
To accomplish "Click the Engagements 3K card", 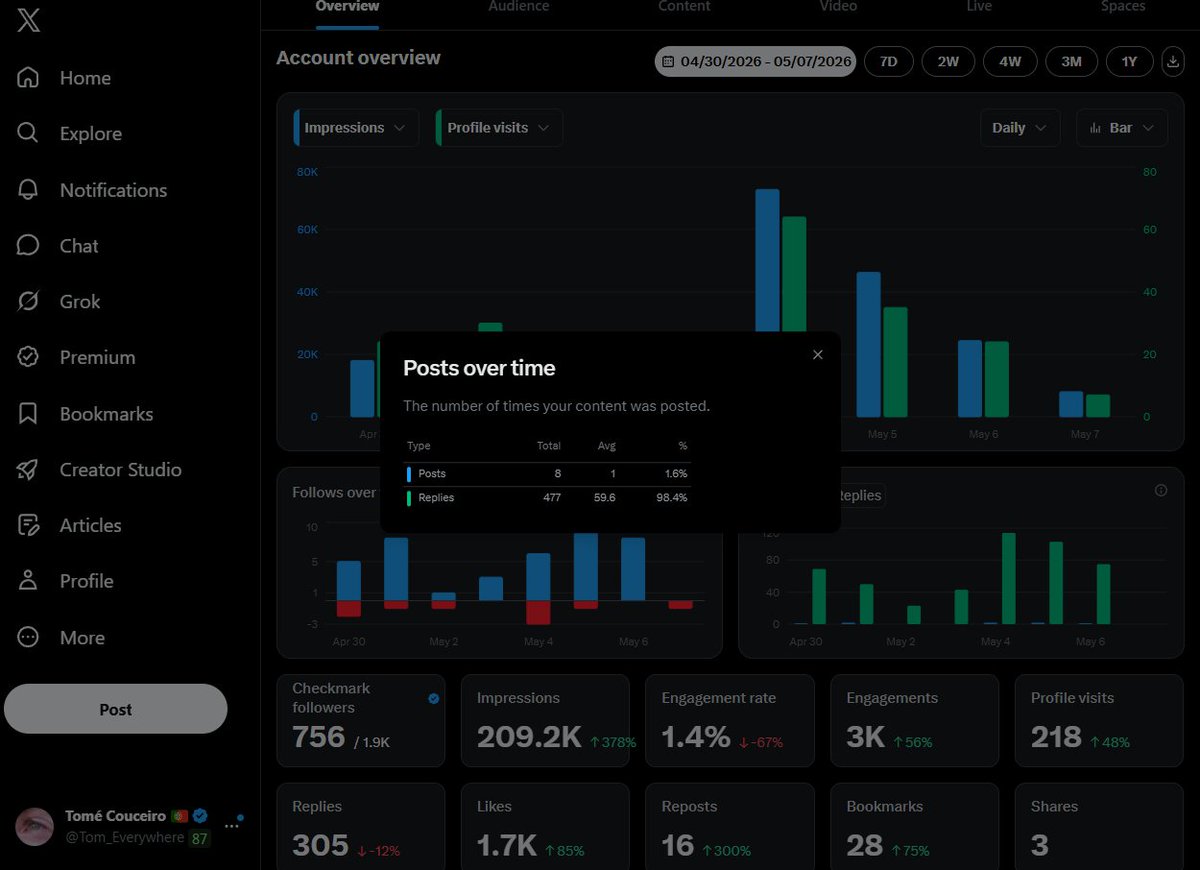I will click(914, 720).
